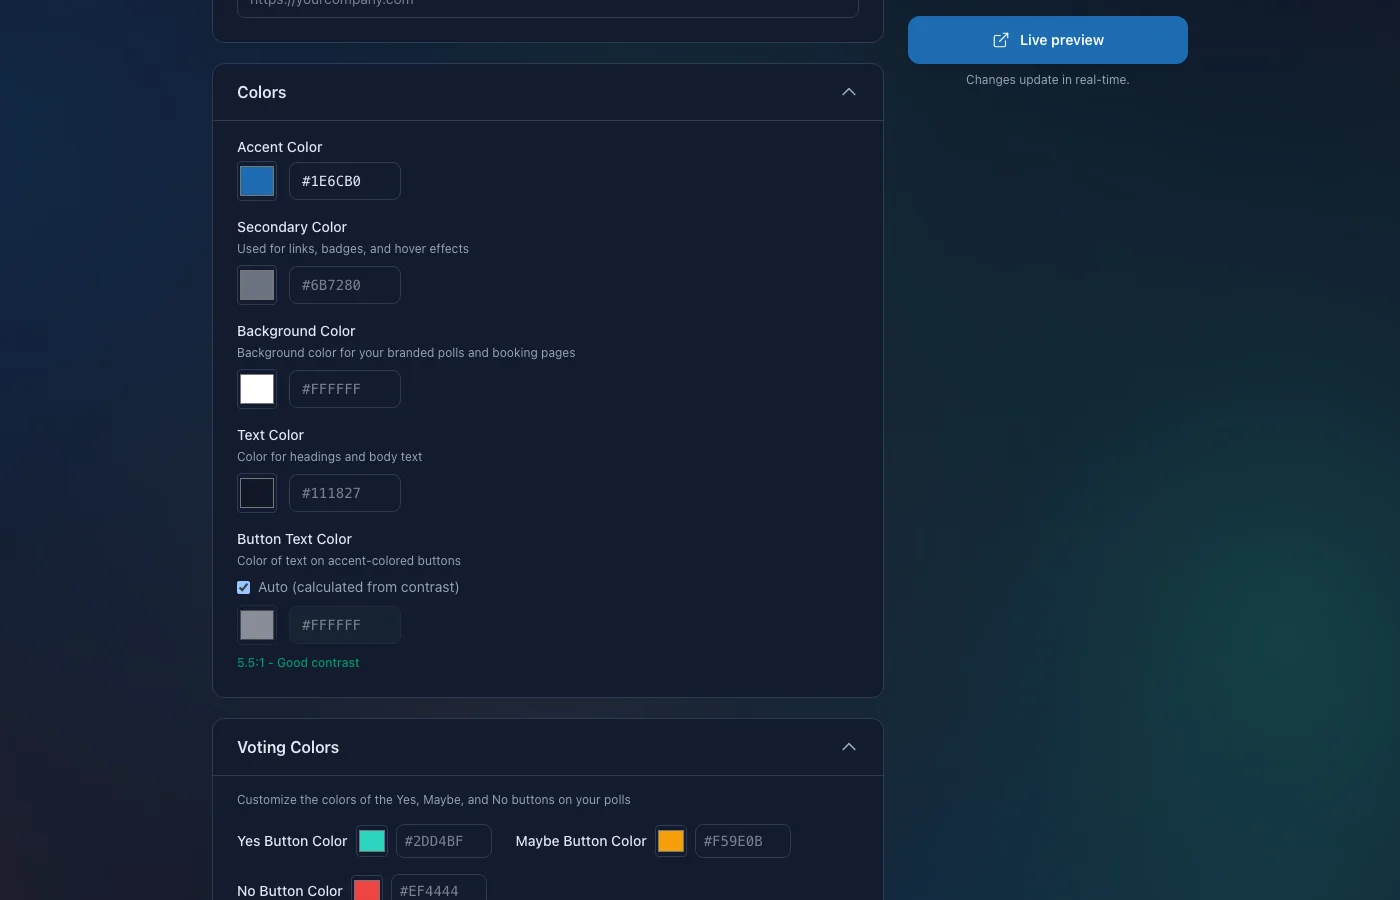Click the 'No Button Color' label

[290, 891]
